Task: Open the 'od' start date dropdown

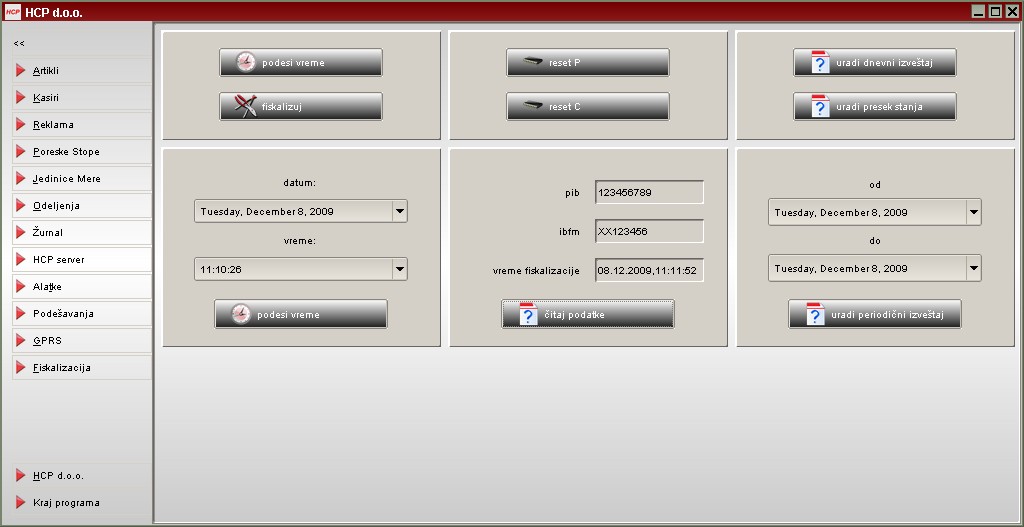Action: [973, 212]
